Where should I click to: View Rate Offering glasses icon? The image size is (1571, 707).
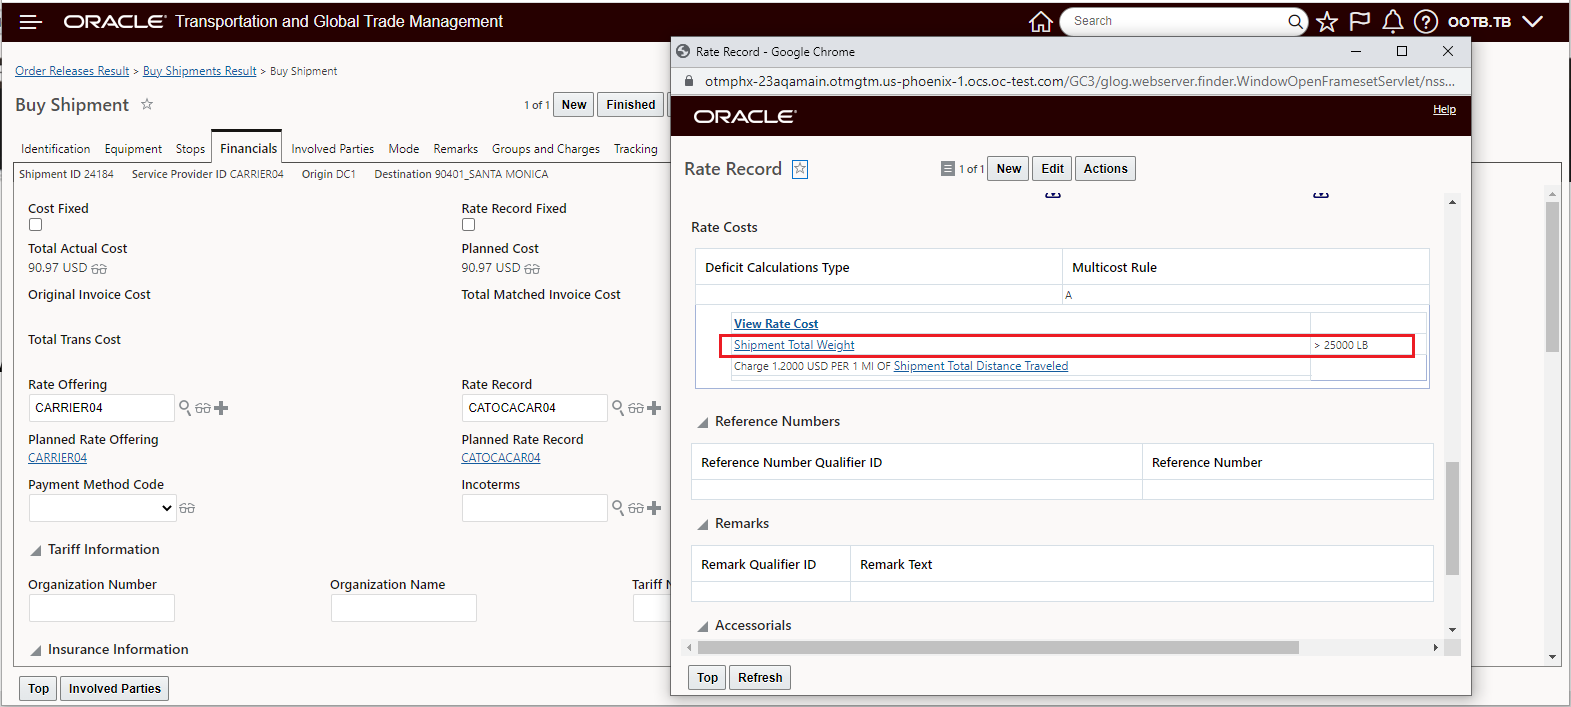coord(203,408)
